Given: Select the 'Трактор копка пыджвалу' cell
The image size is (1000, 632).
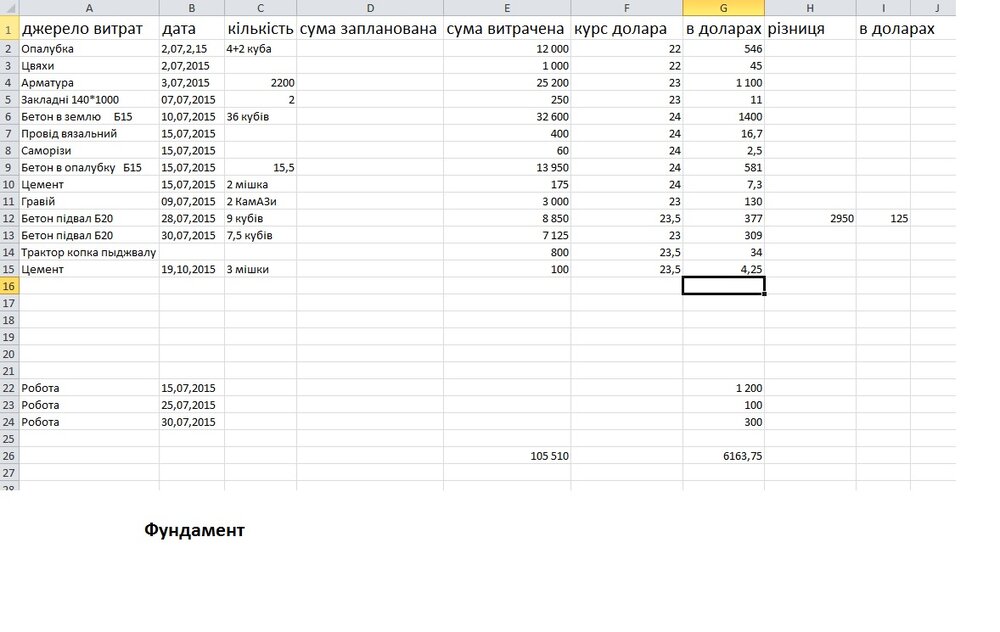Looking at the screenshot, I should [x=89, y=253].
